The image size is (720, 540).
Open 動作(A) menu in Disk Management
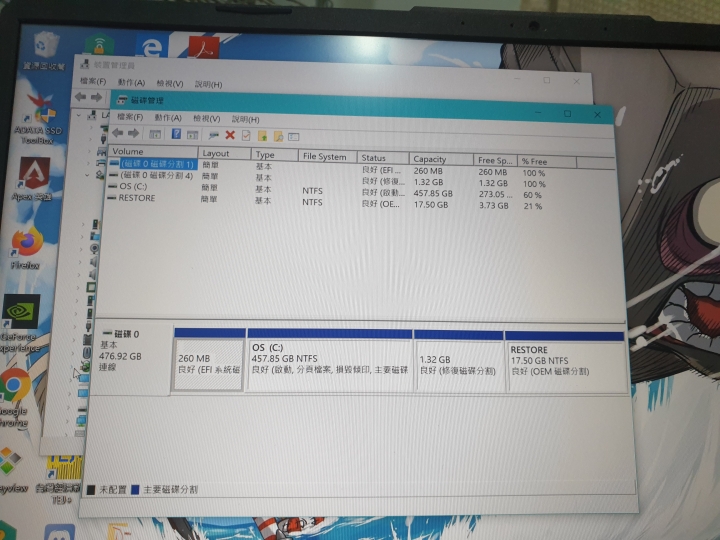[x=168, y=118]
